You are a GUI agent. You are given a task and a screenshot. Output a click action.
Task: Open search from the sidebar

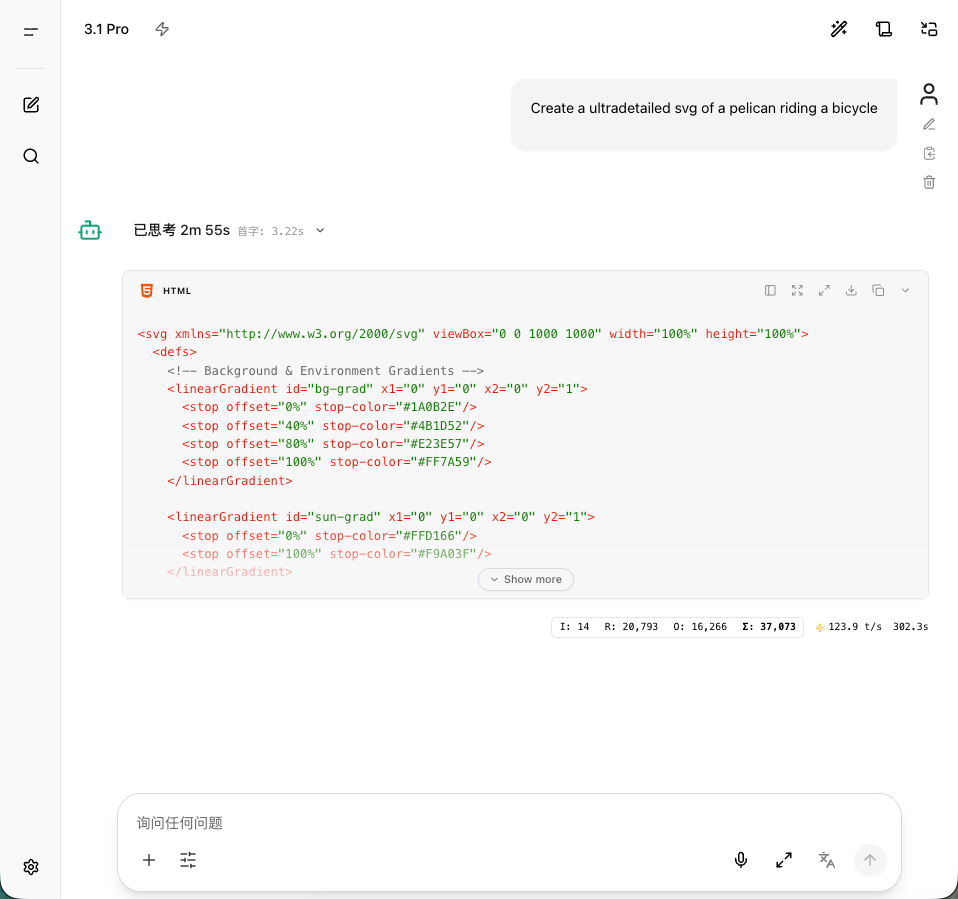(31, 156)
